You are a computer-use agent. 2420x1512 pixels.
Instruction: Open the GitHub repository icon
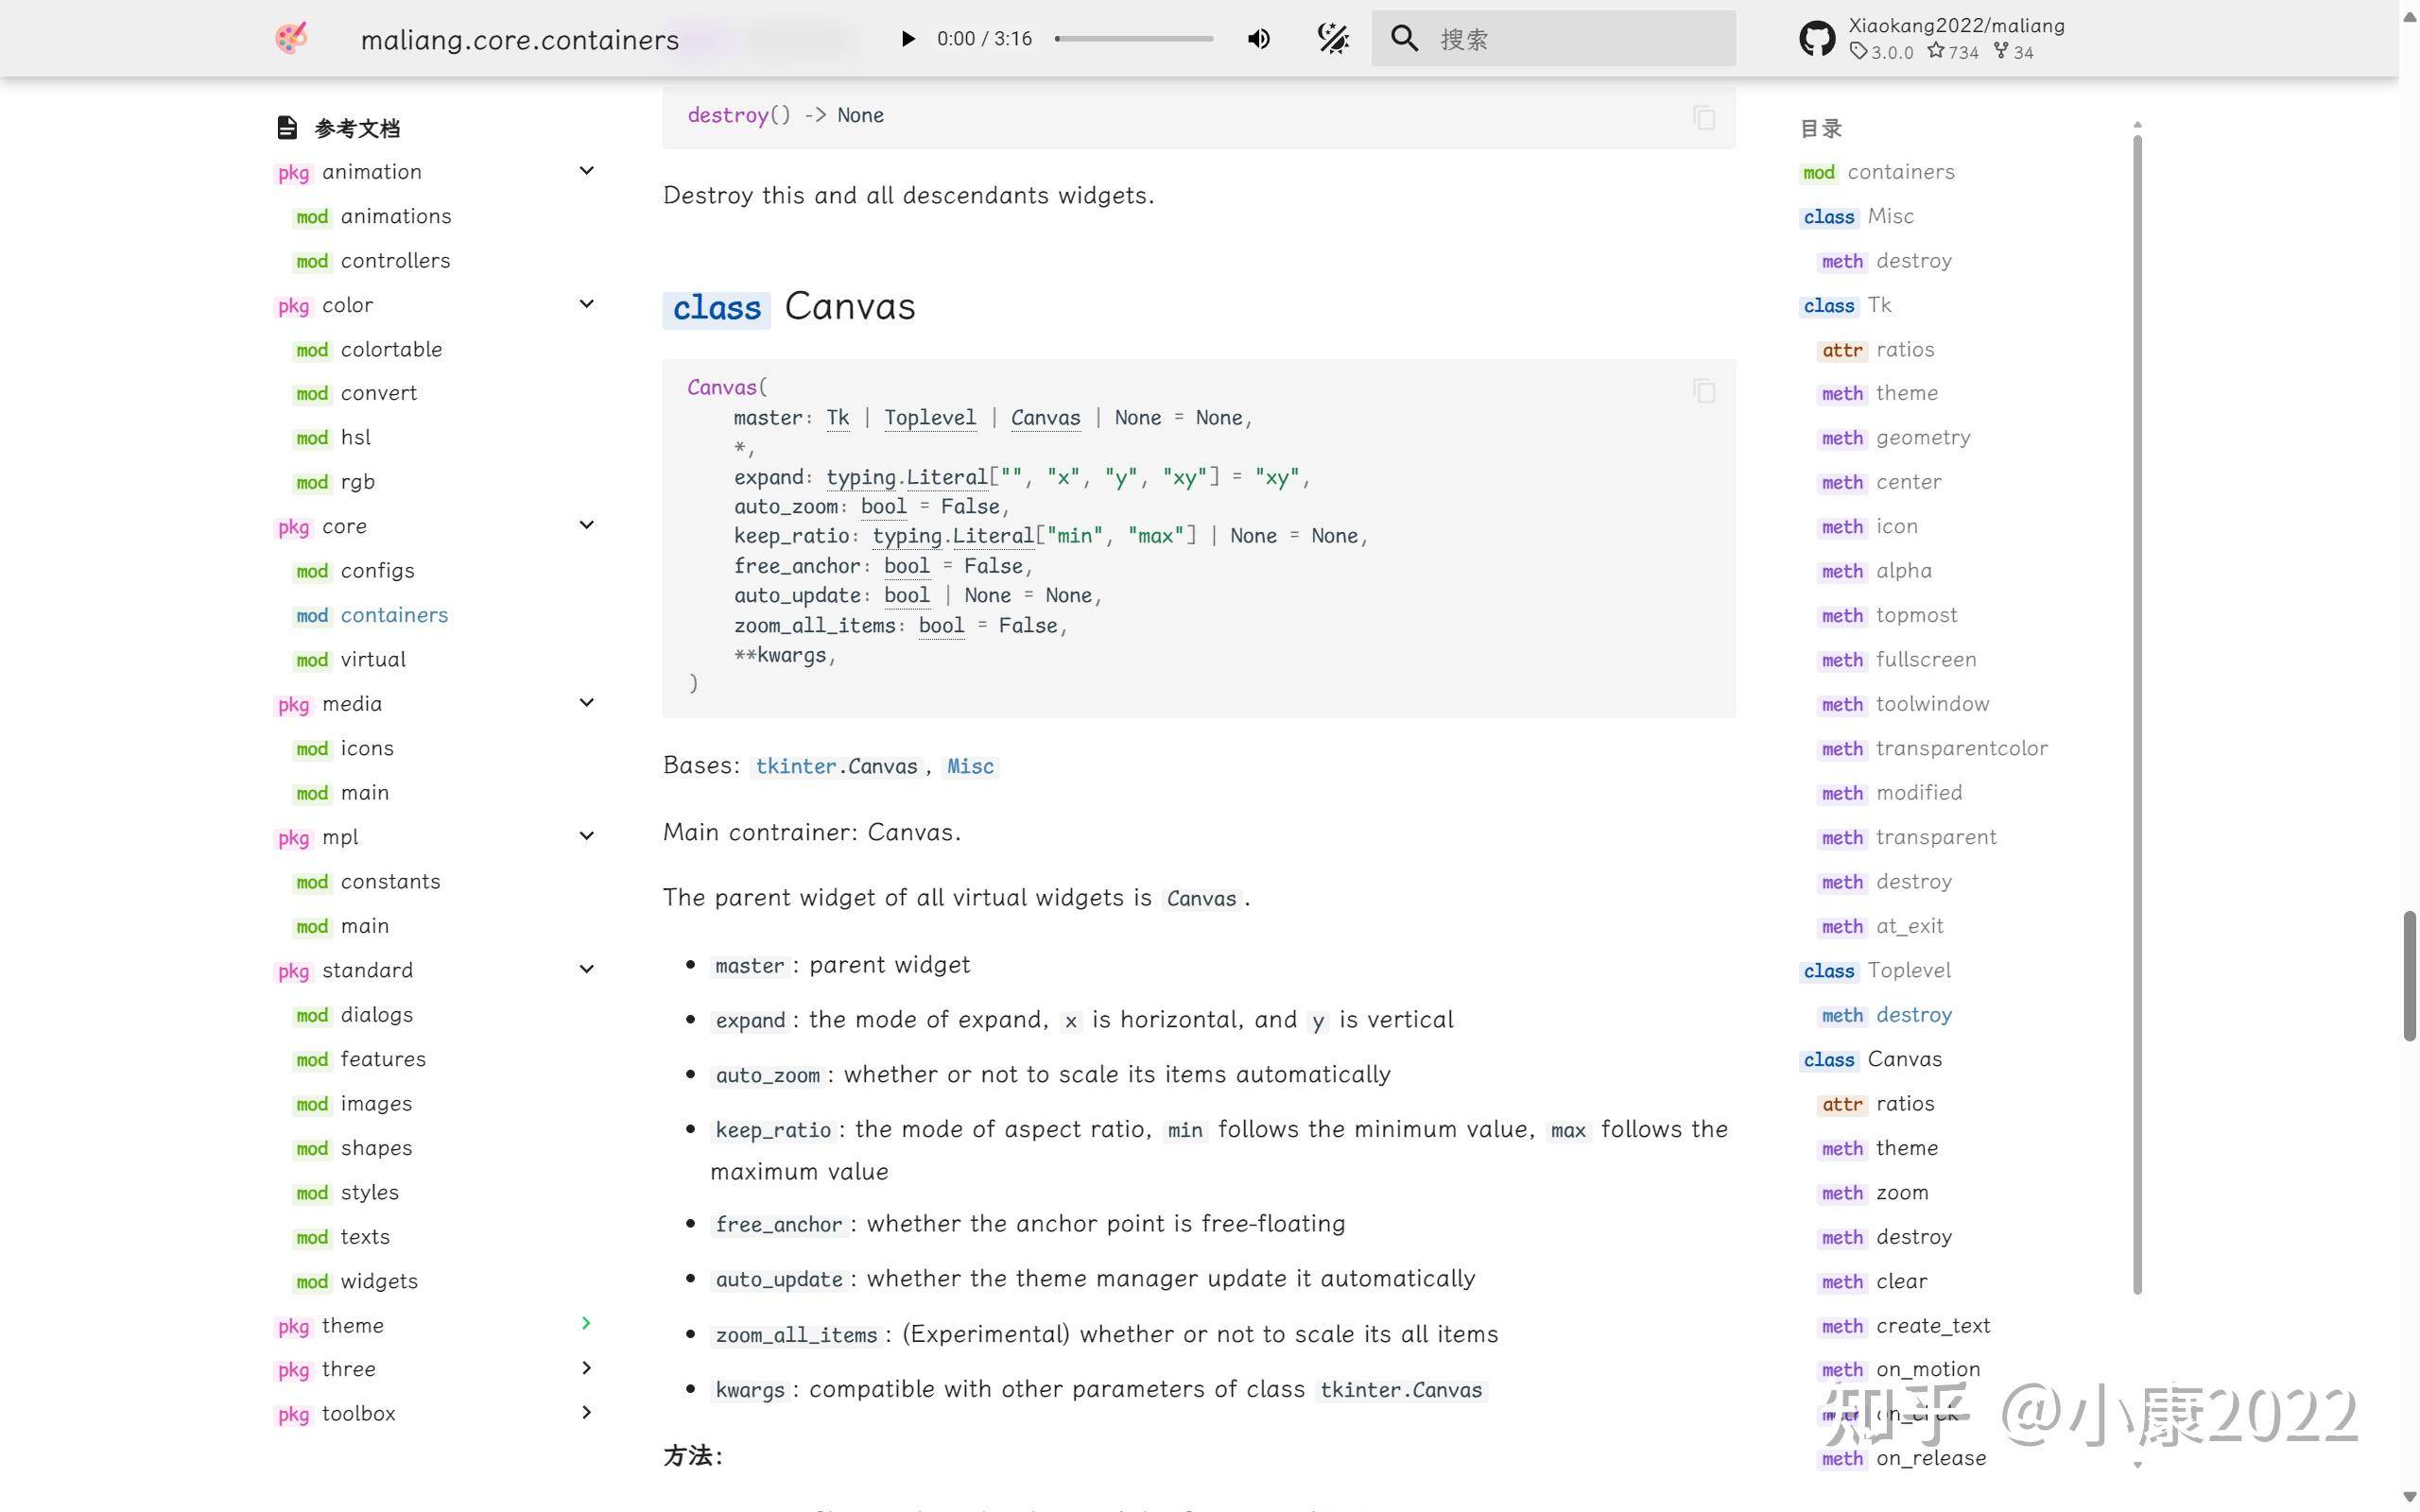[x=1817, y=39]
